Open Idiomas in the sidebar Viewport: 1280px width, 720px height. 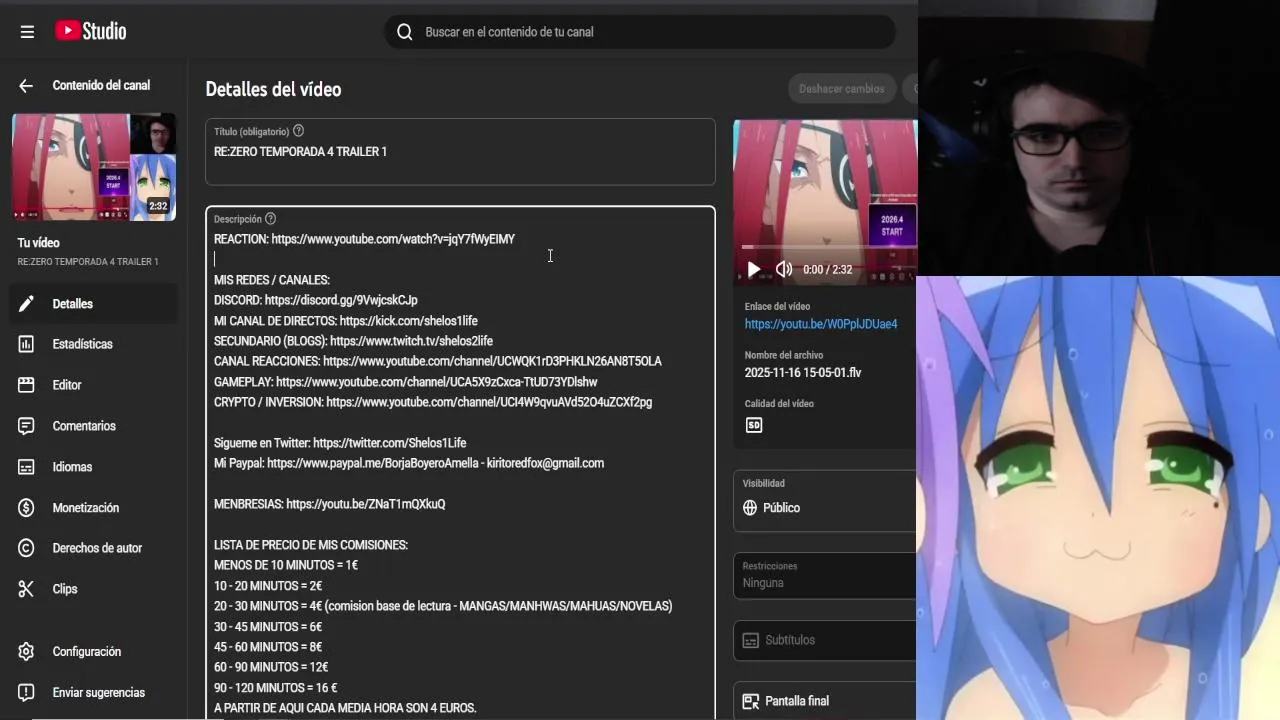point(94,467)
